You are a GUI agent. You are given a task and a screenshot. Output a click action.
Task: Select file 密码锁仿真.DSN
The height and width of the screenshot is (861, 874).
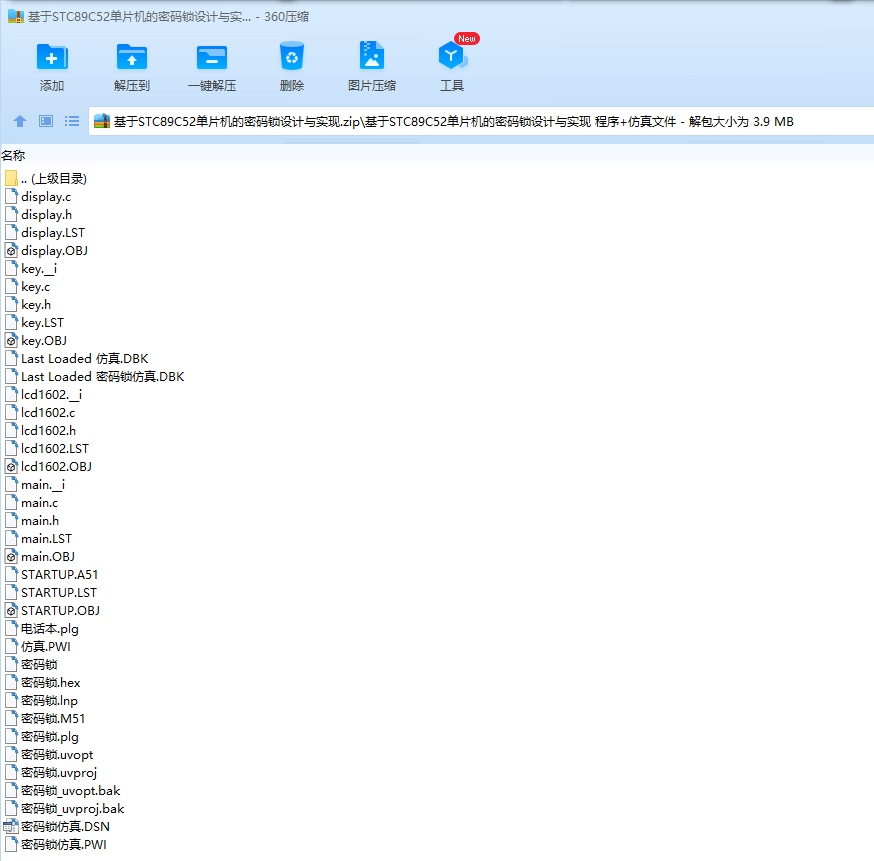[65, 826]
